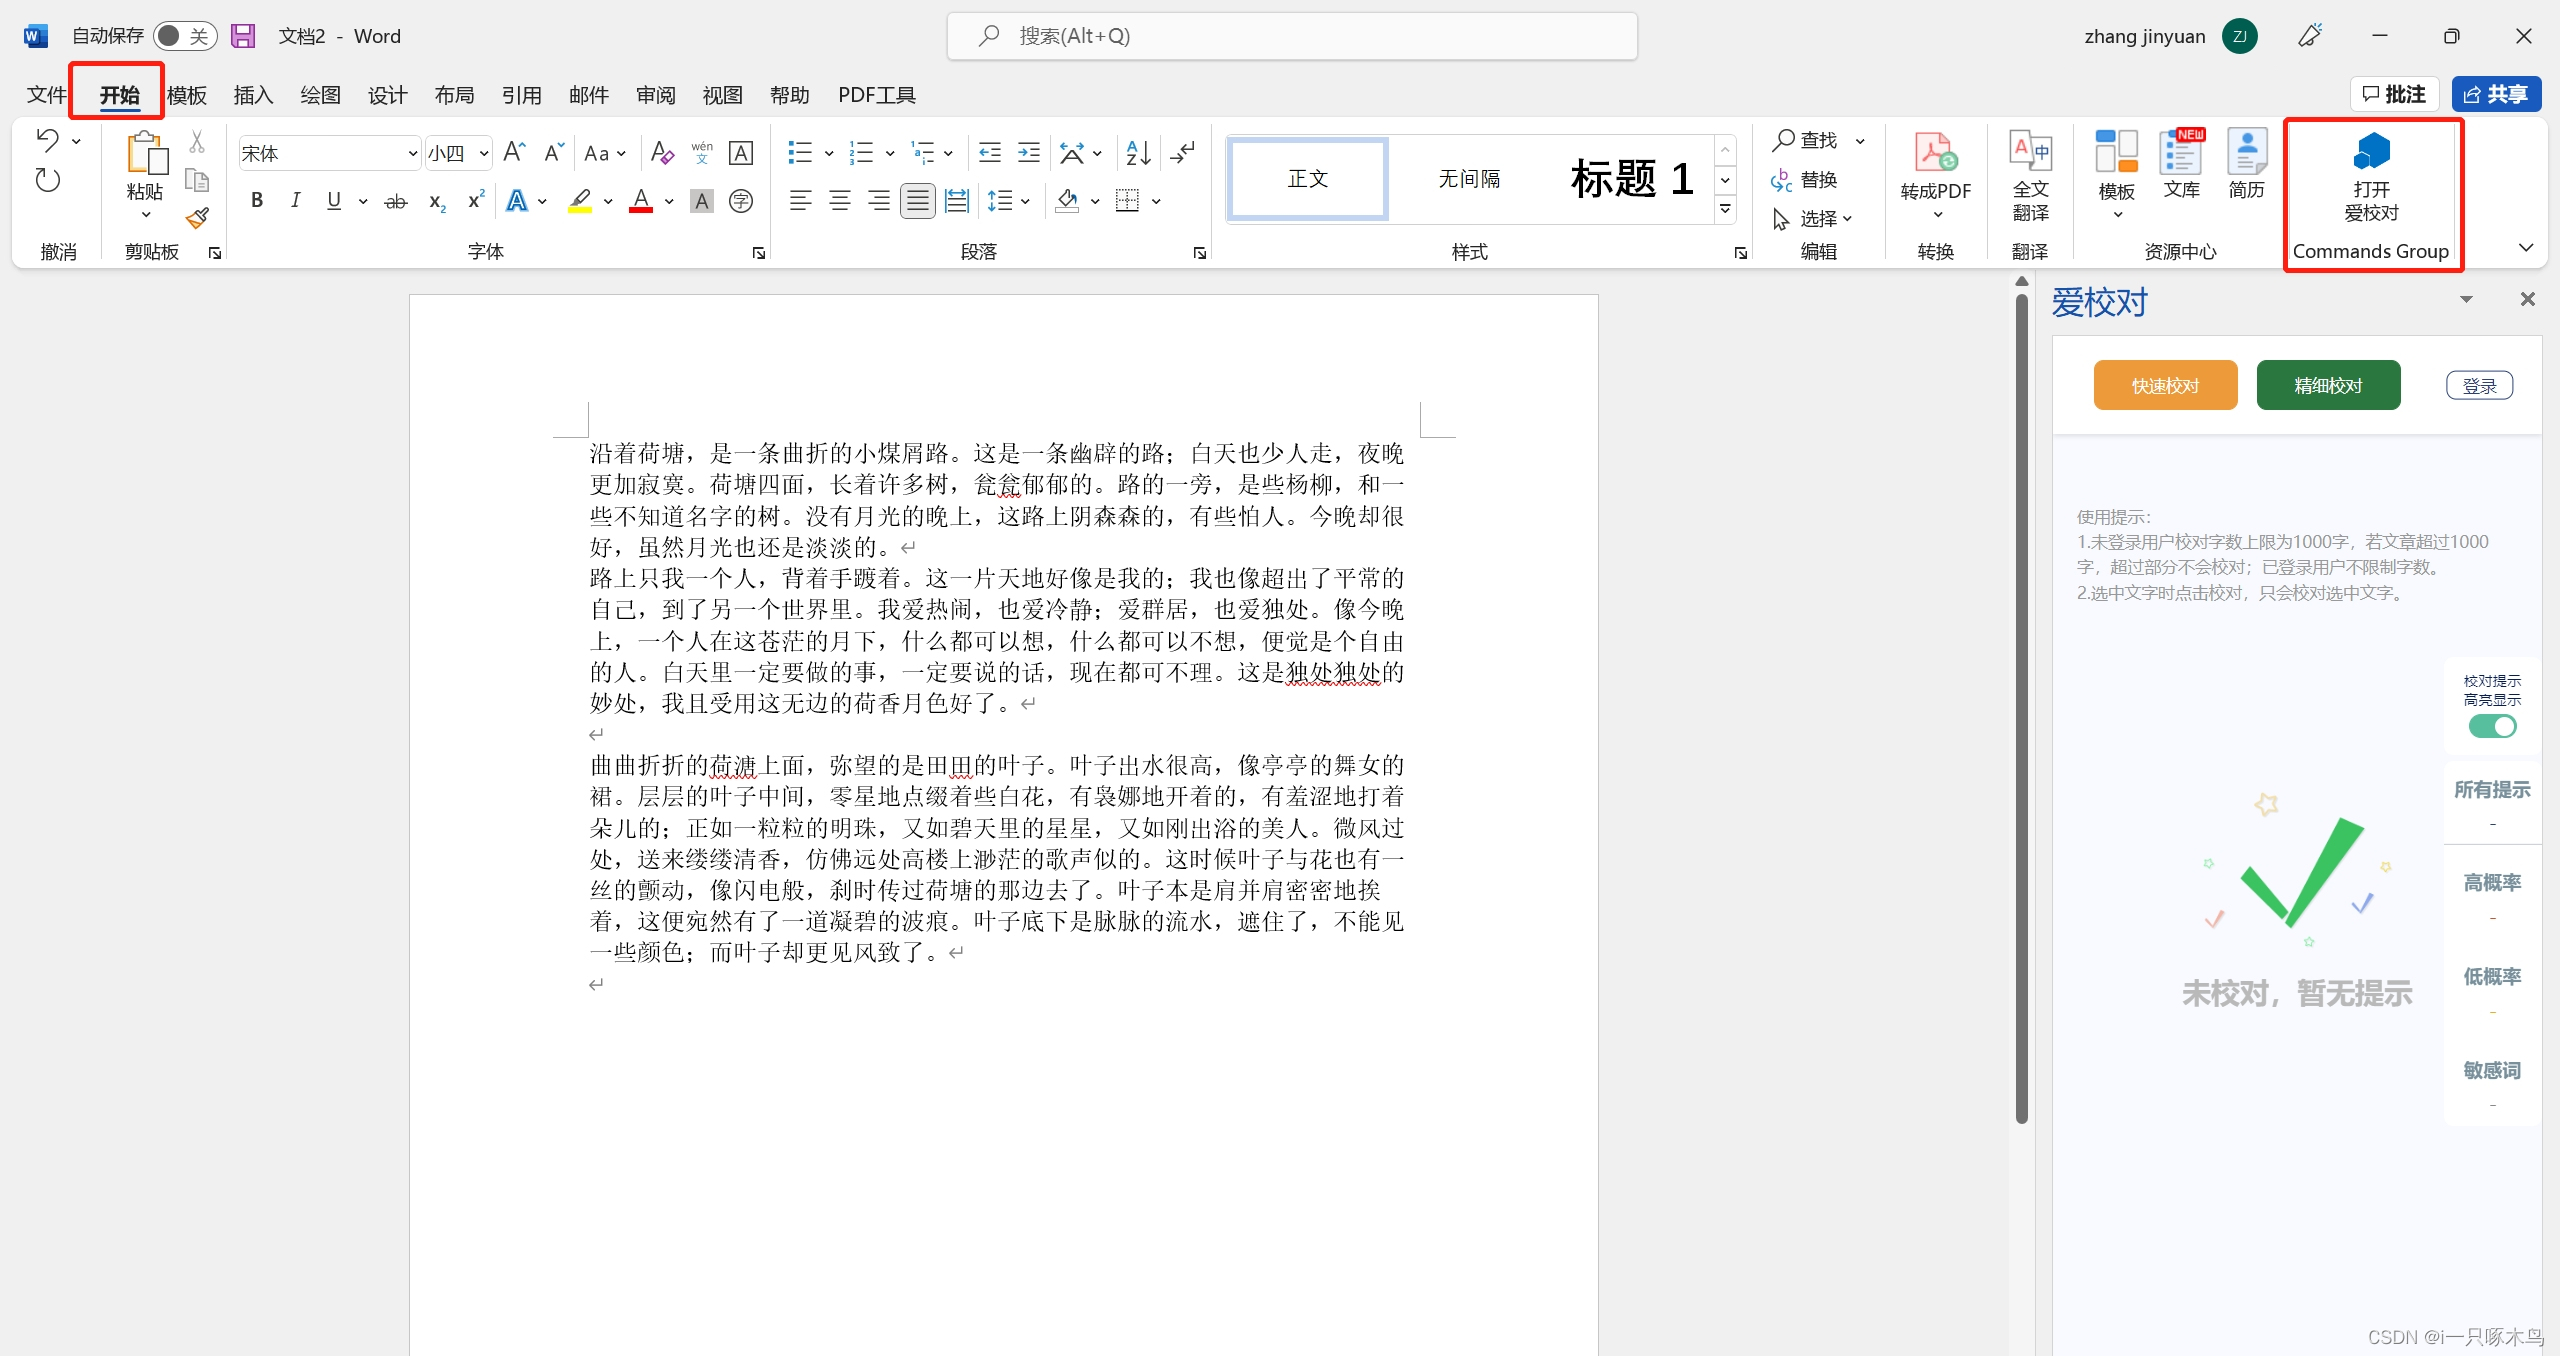Click the orange 快速校对 button
Viewport: 2560px width, 1356px height.
tap(2165, 386)
